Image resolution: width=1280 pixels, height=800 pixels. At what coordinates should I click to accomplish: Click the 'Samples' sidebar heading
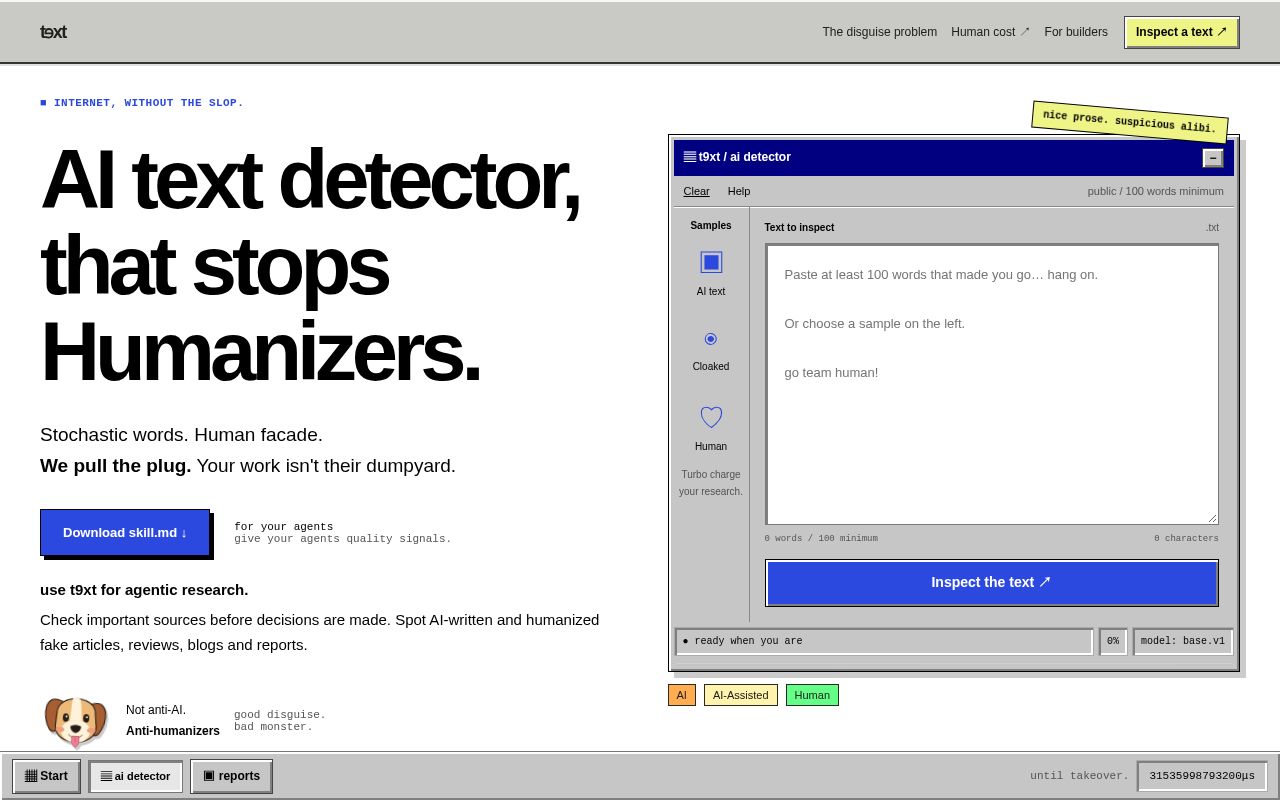[711, 225]
